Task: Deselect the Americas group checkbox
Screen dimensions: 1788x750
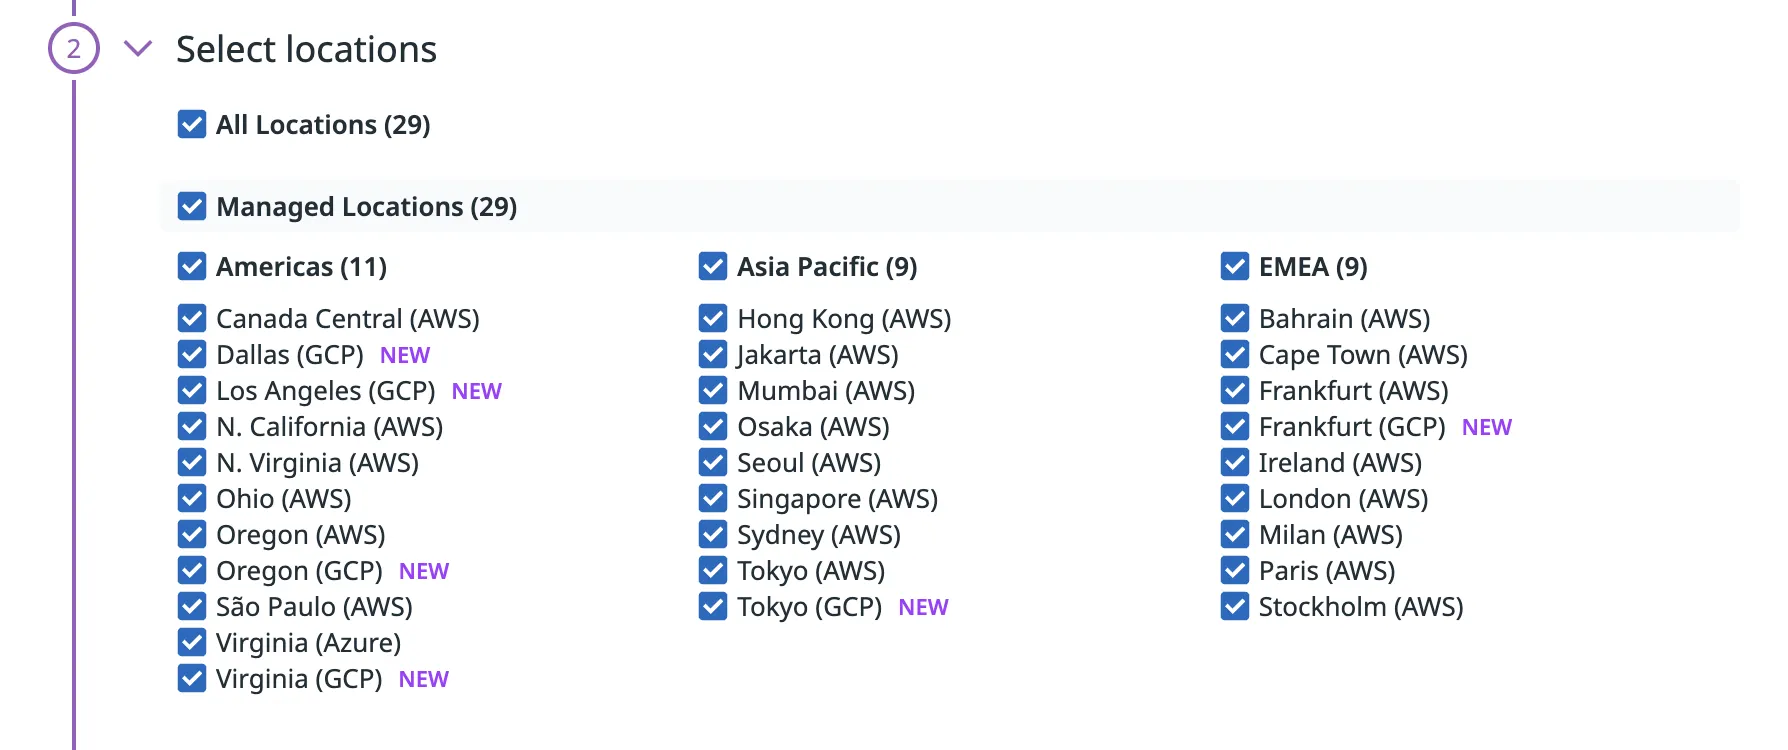Action: pos(192,266)
